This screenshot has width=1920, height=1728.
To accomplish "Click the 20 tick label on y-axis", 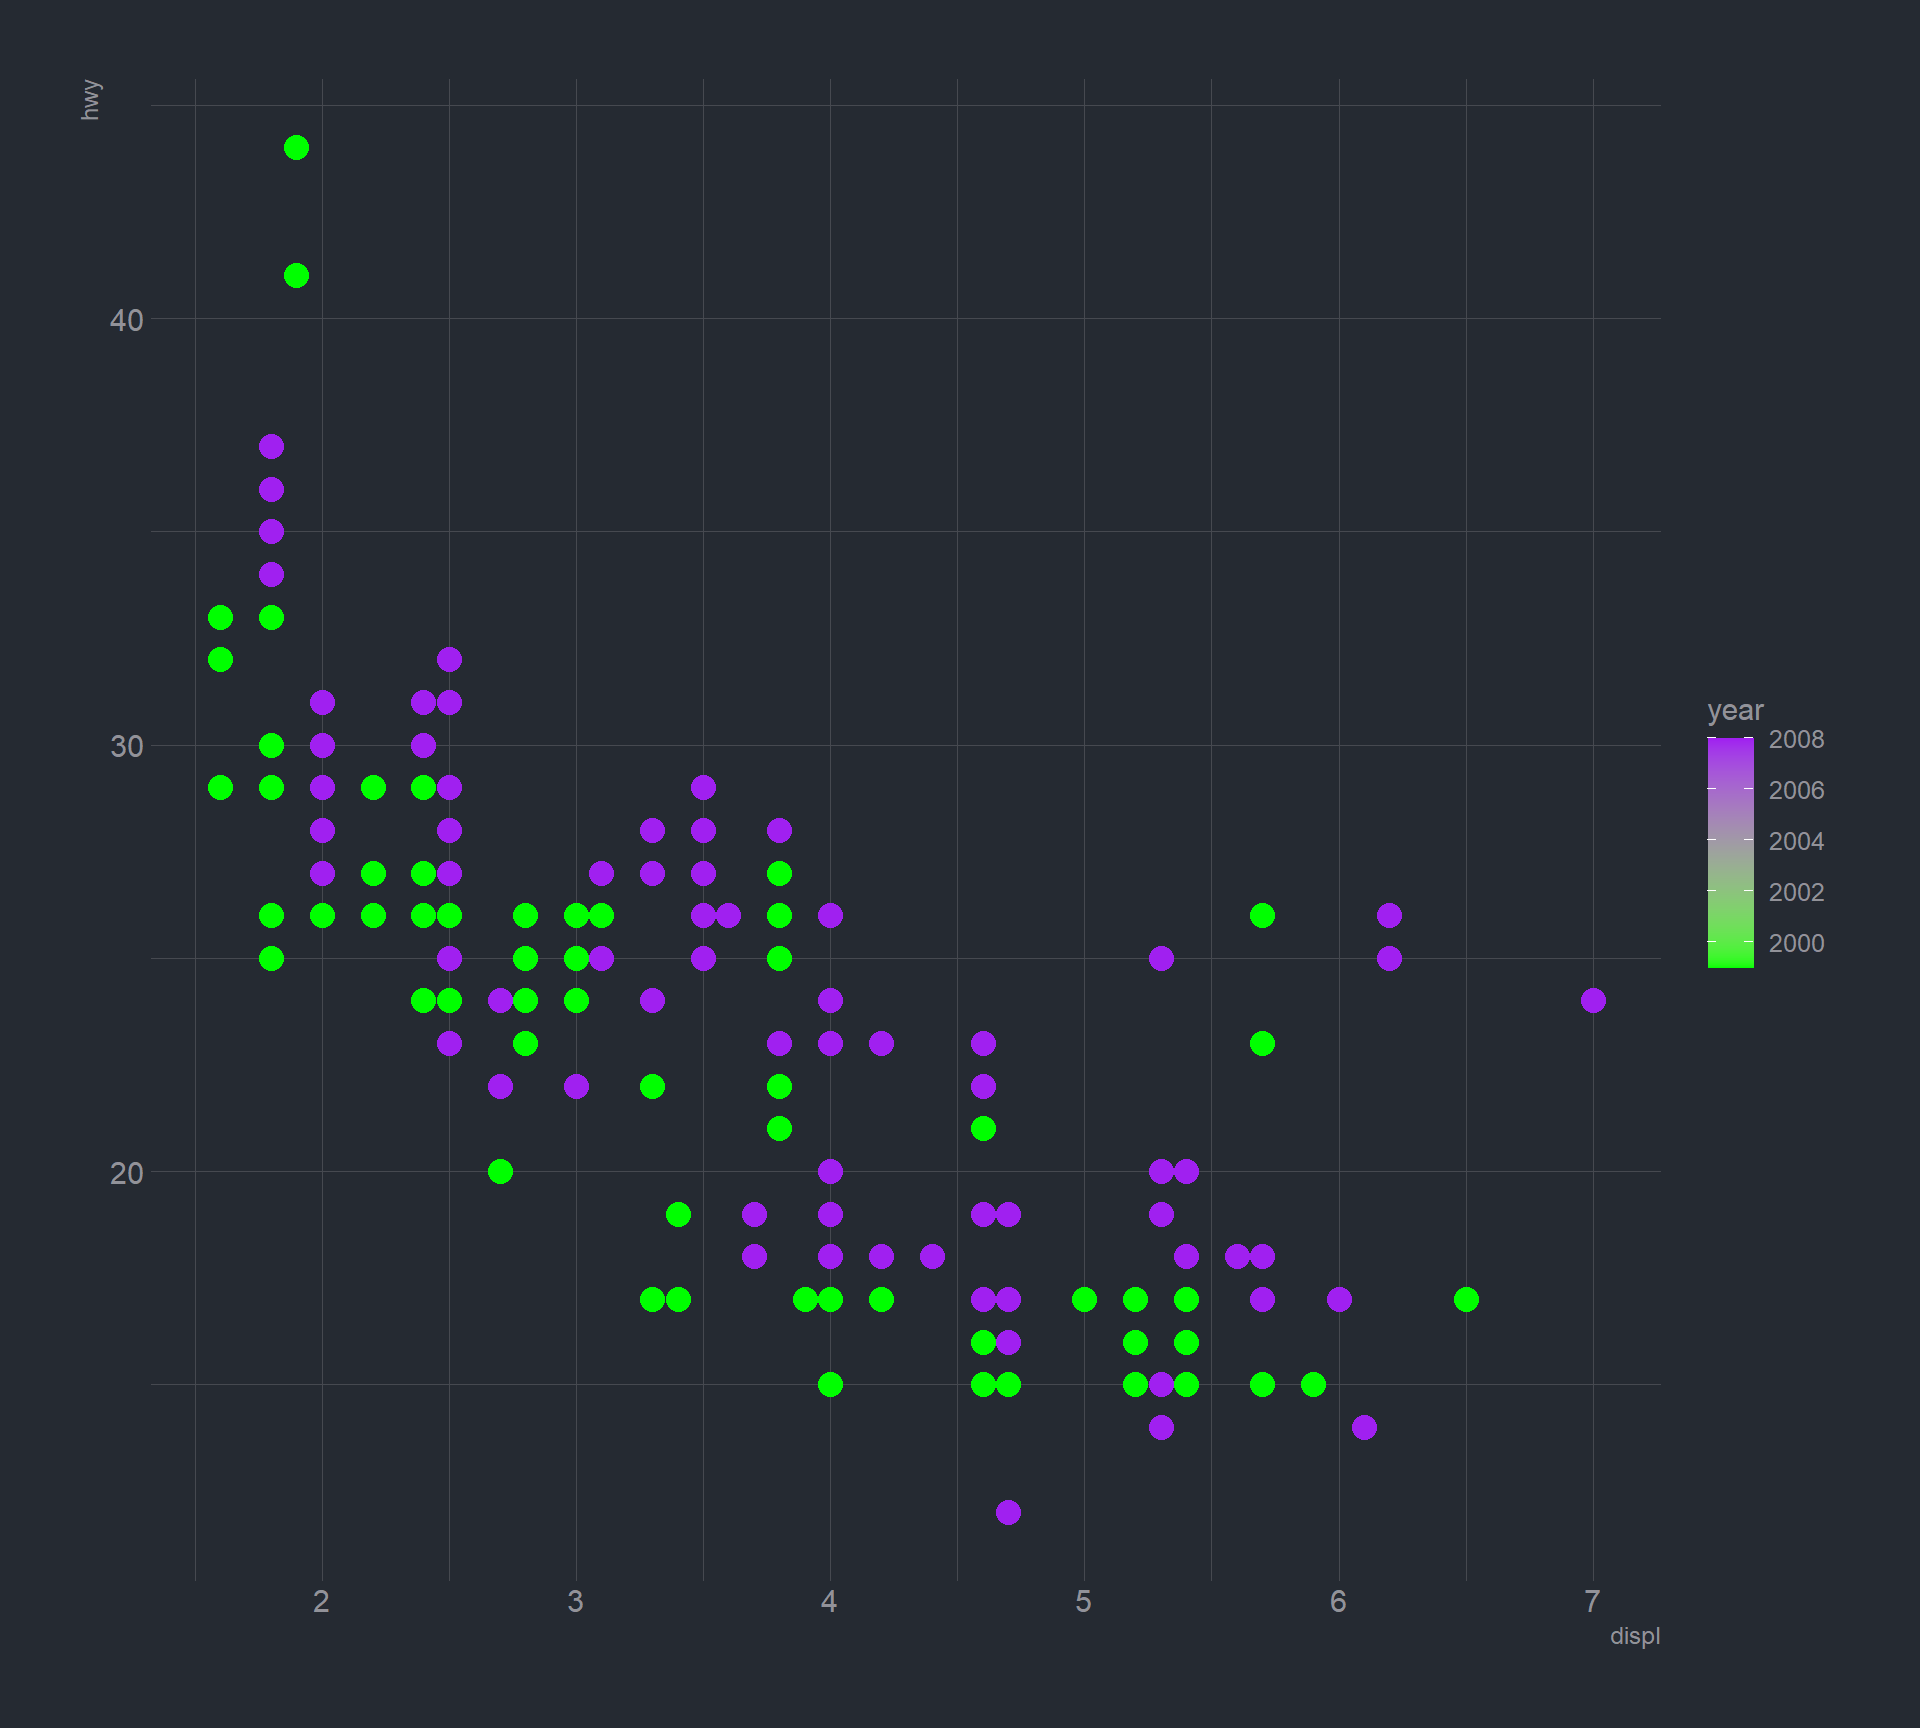I will (126, 1173).
